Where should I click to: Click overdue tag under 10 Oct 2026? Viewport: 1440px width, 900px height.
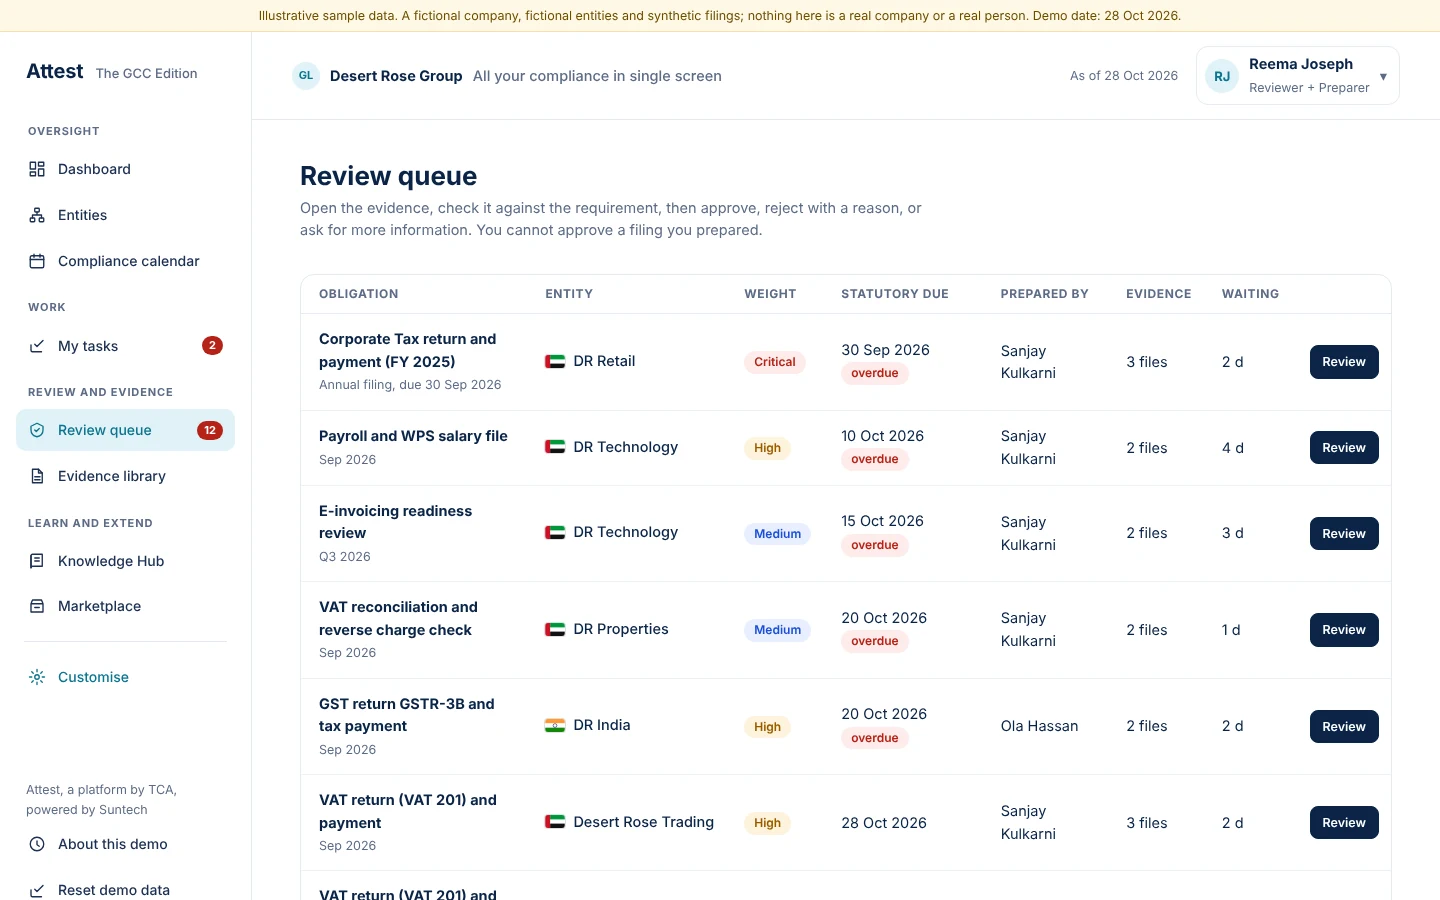(x=875, y=459)
